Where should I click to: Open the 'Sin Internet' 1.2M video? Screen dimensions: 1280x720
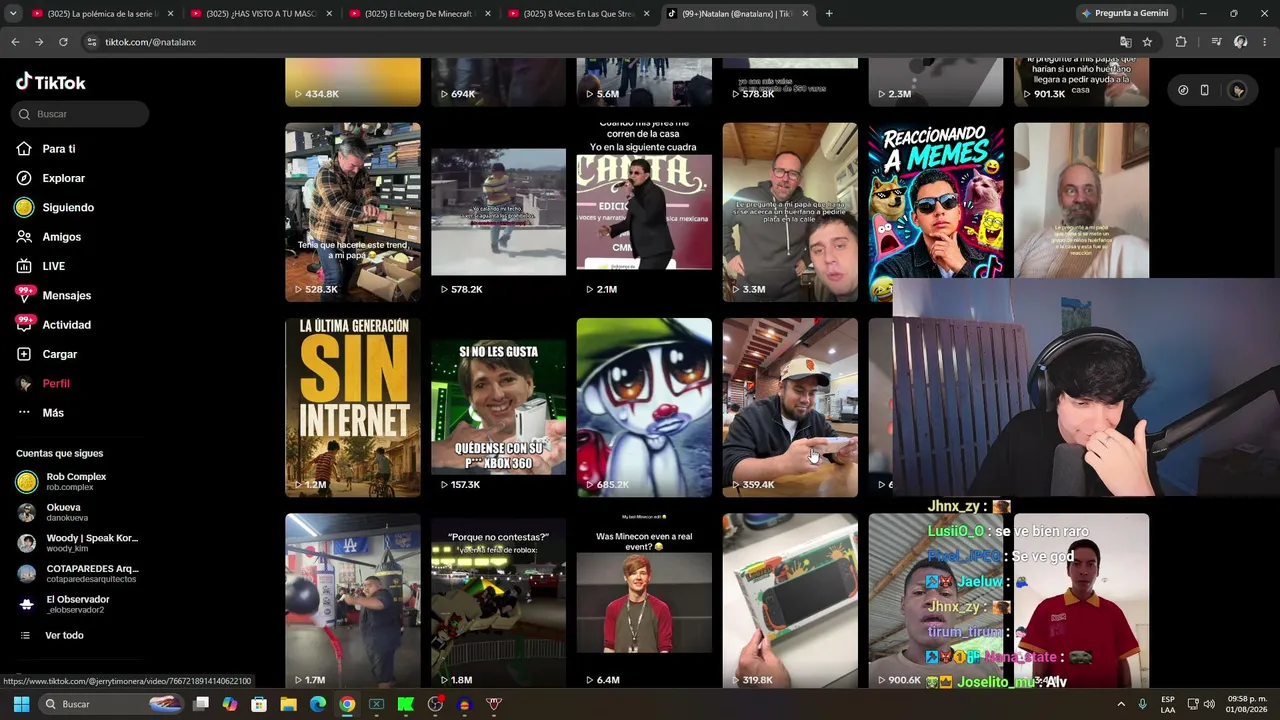(x=353, y=407)
